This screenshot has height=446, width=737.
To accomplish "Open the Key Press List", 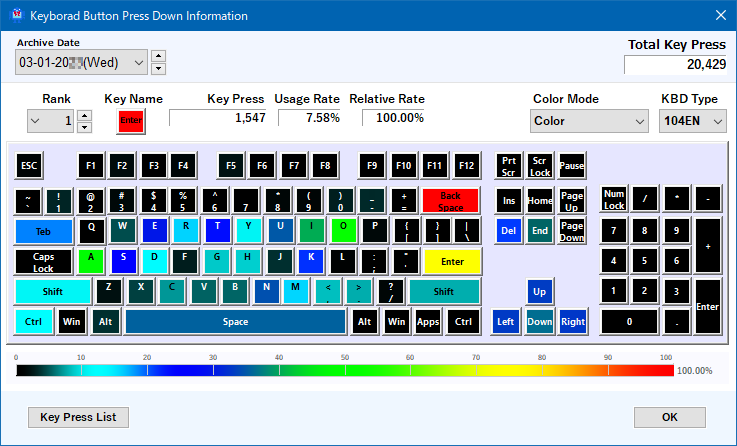I will point(78,417).
